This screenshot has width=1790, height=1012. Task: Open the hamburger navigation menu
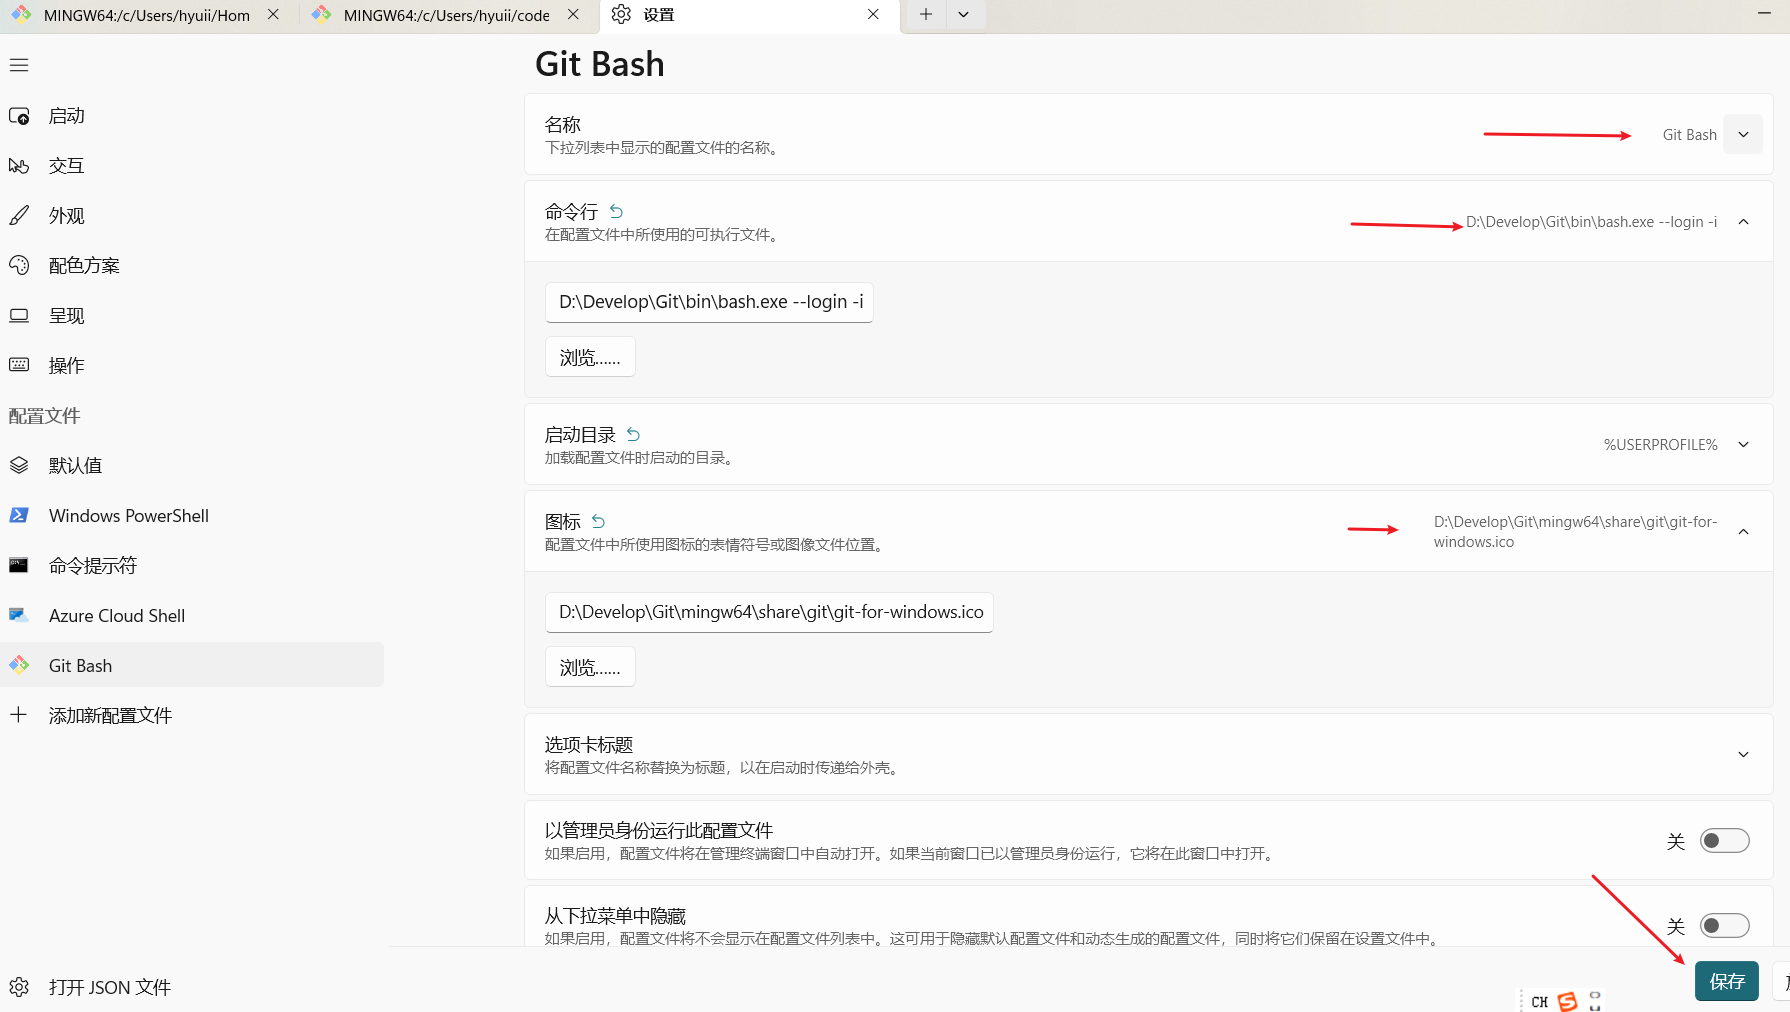tap(19, 65)
